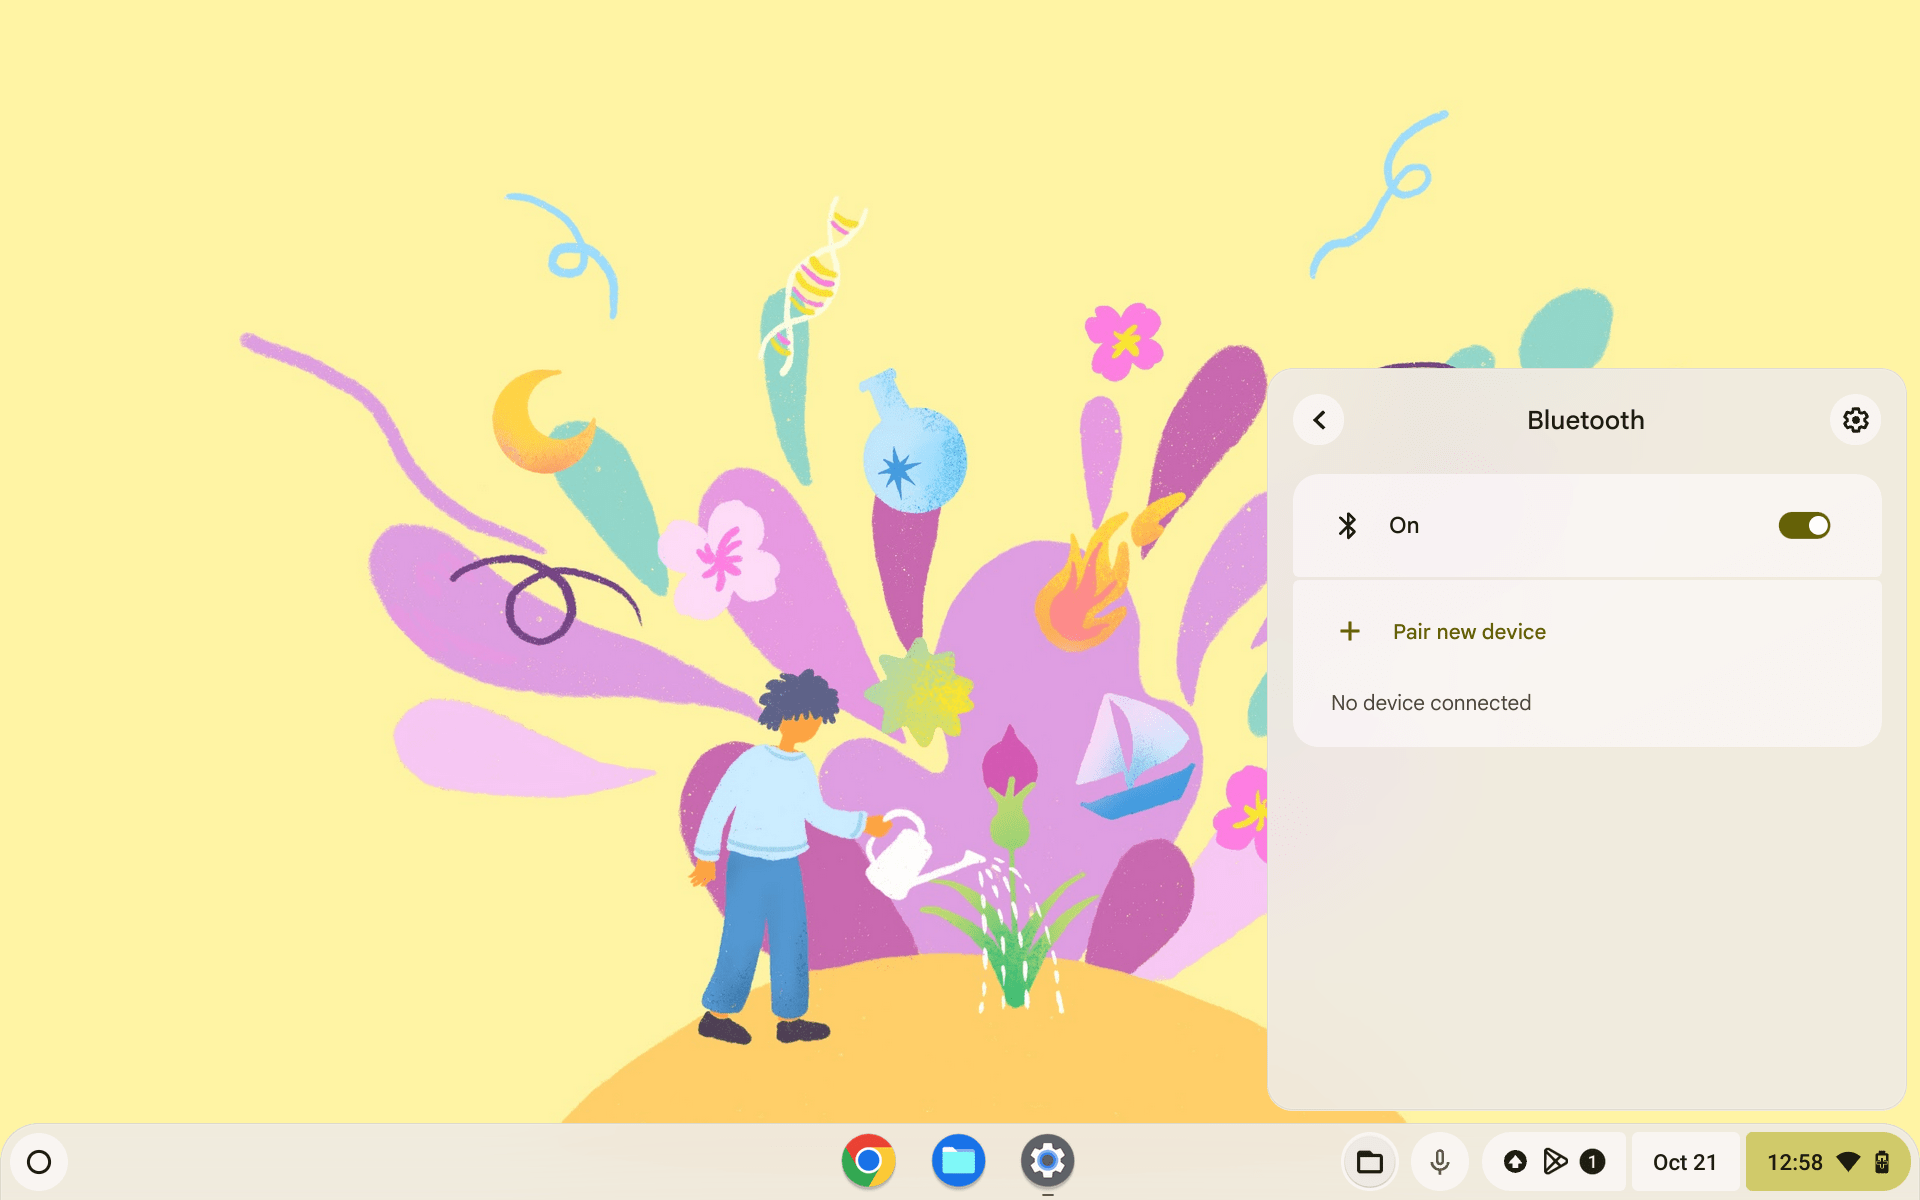Viewport: 1920px width, 1200px height.
Task: Click the Wi-Fi icon in the status area
Action: [x=1846, y=1161]
